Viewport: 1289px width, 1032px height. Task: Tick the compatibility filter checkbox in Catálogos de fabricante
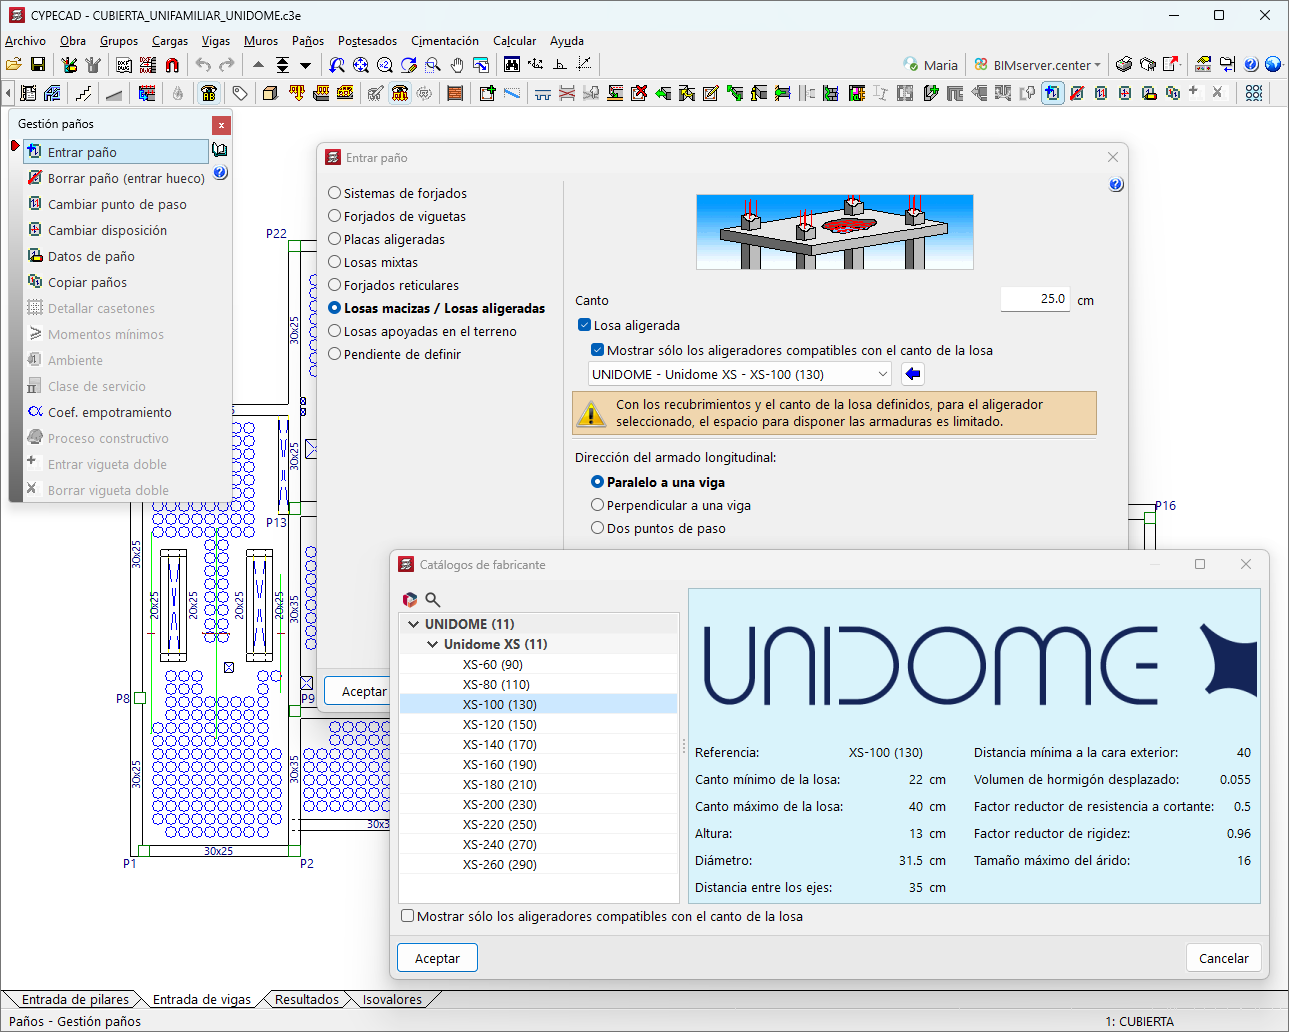[407, 916]
